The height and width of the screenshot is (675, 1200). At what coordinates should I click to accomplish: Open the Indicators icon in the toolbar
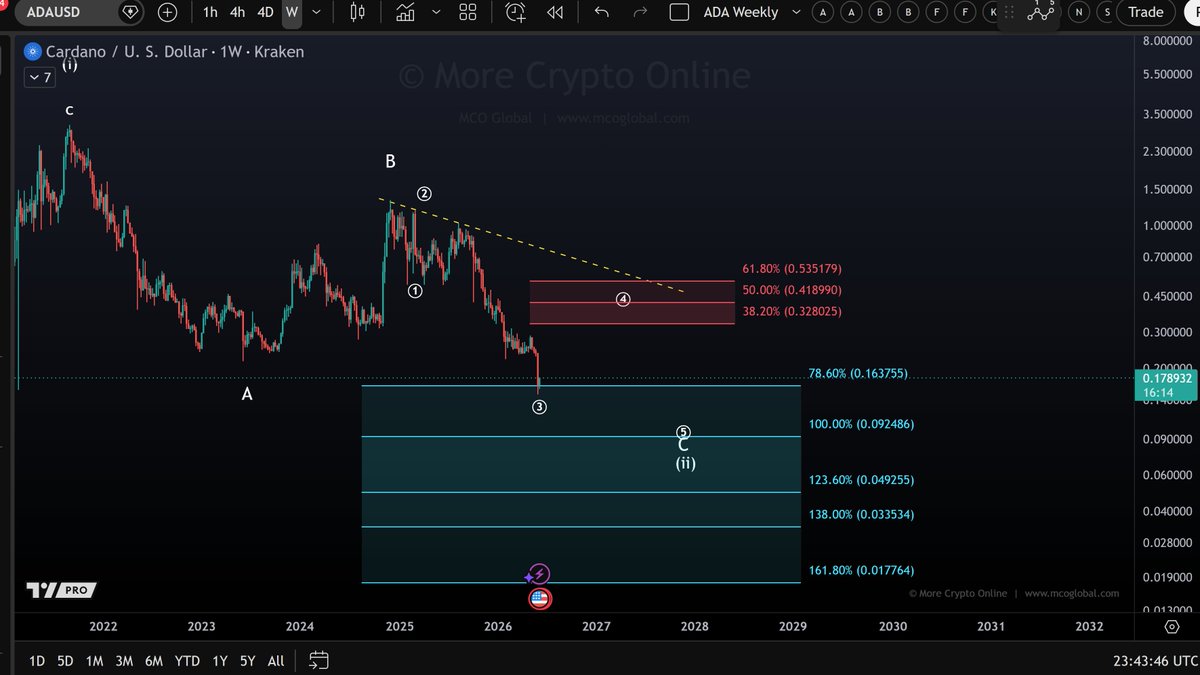pyautogui.click(x=405, y=13)
